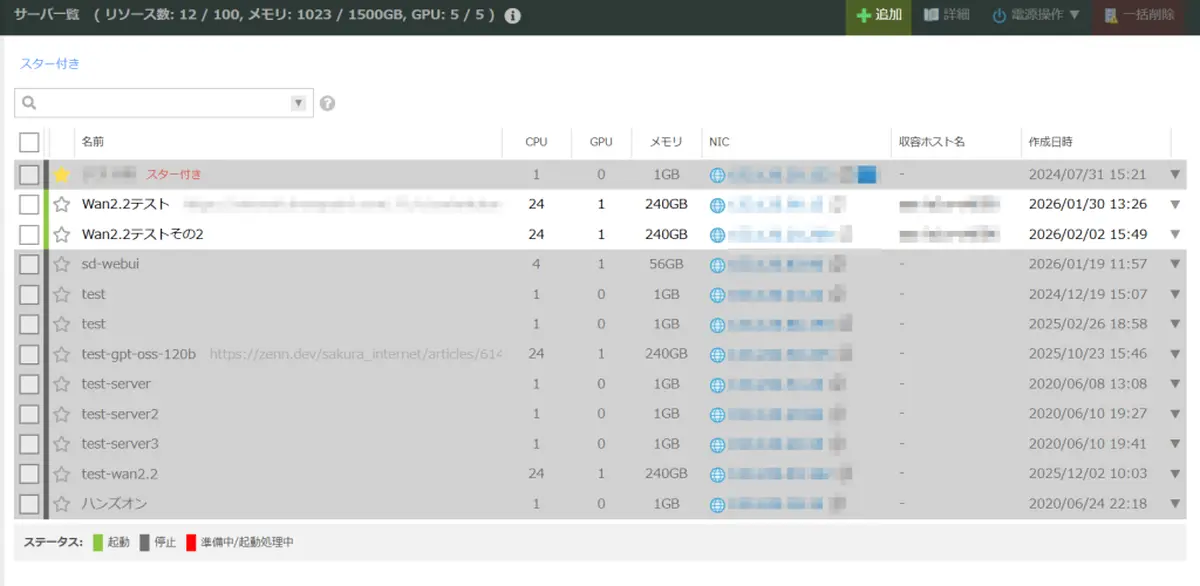
Task: Click the magnifier icon in the search field
Action: 29,103
